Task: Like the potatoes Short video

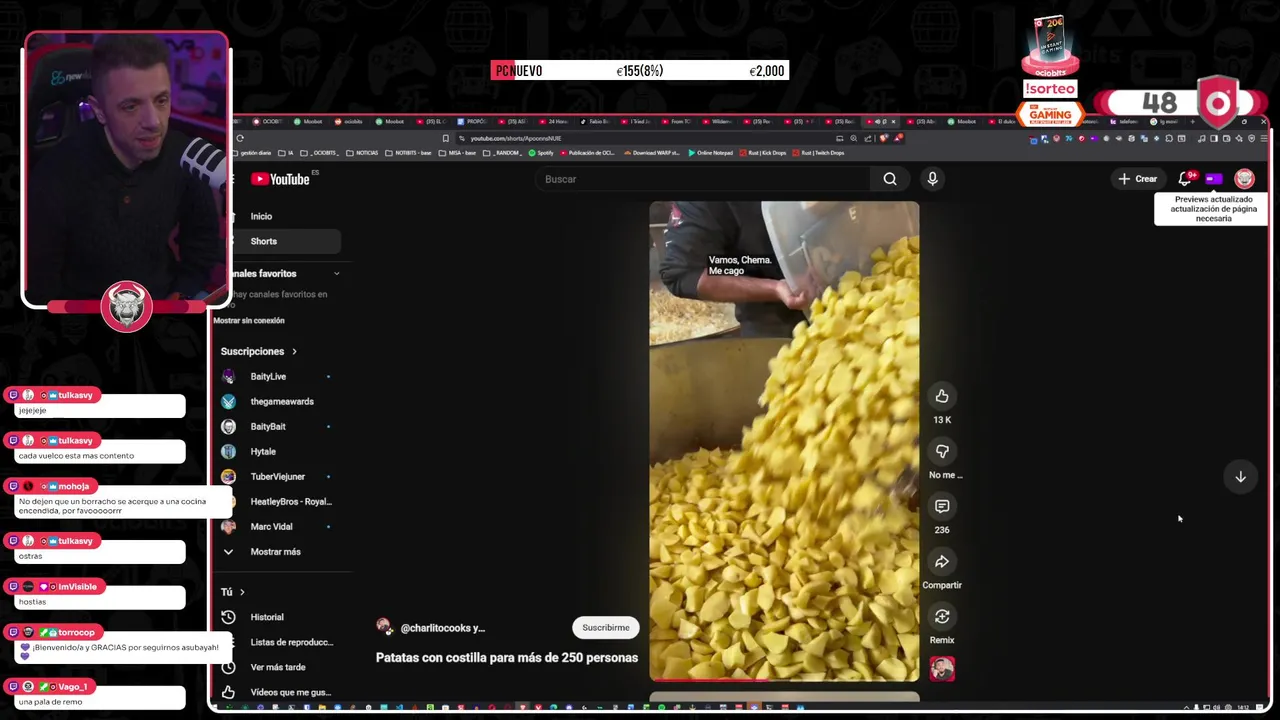Action: pyautogui.click(x=942, y=396)
